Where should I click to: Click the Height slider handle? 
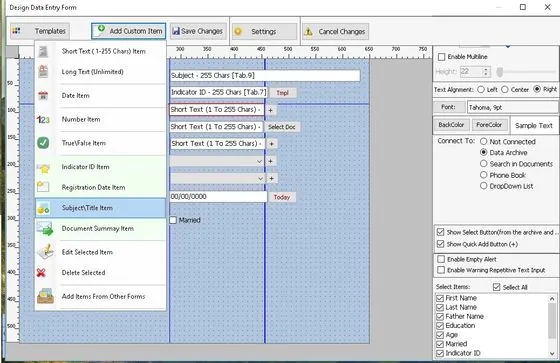[x=500, y=72]
